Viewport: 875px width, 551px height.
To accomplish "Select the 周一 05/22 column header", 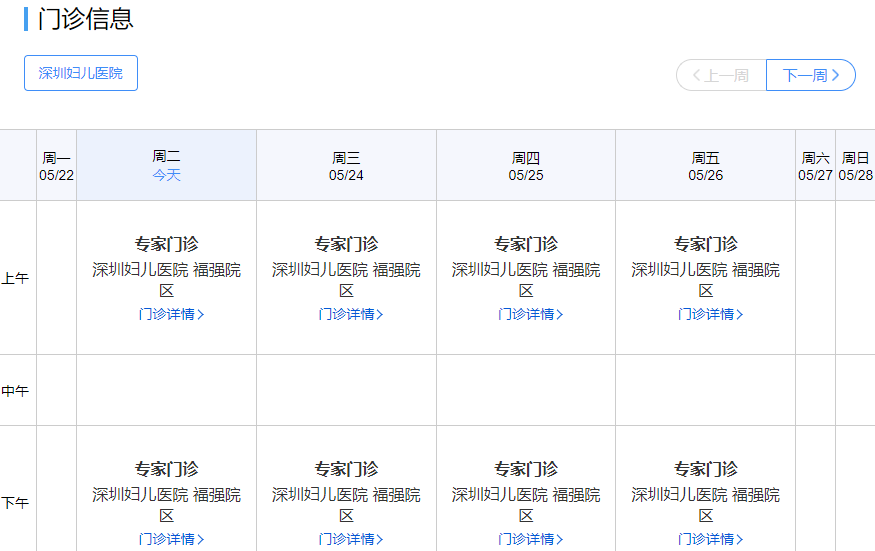I will [x=57, y=166].
